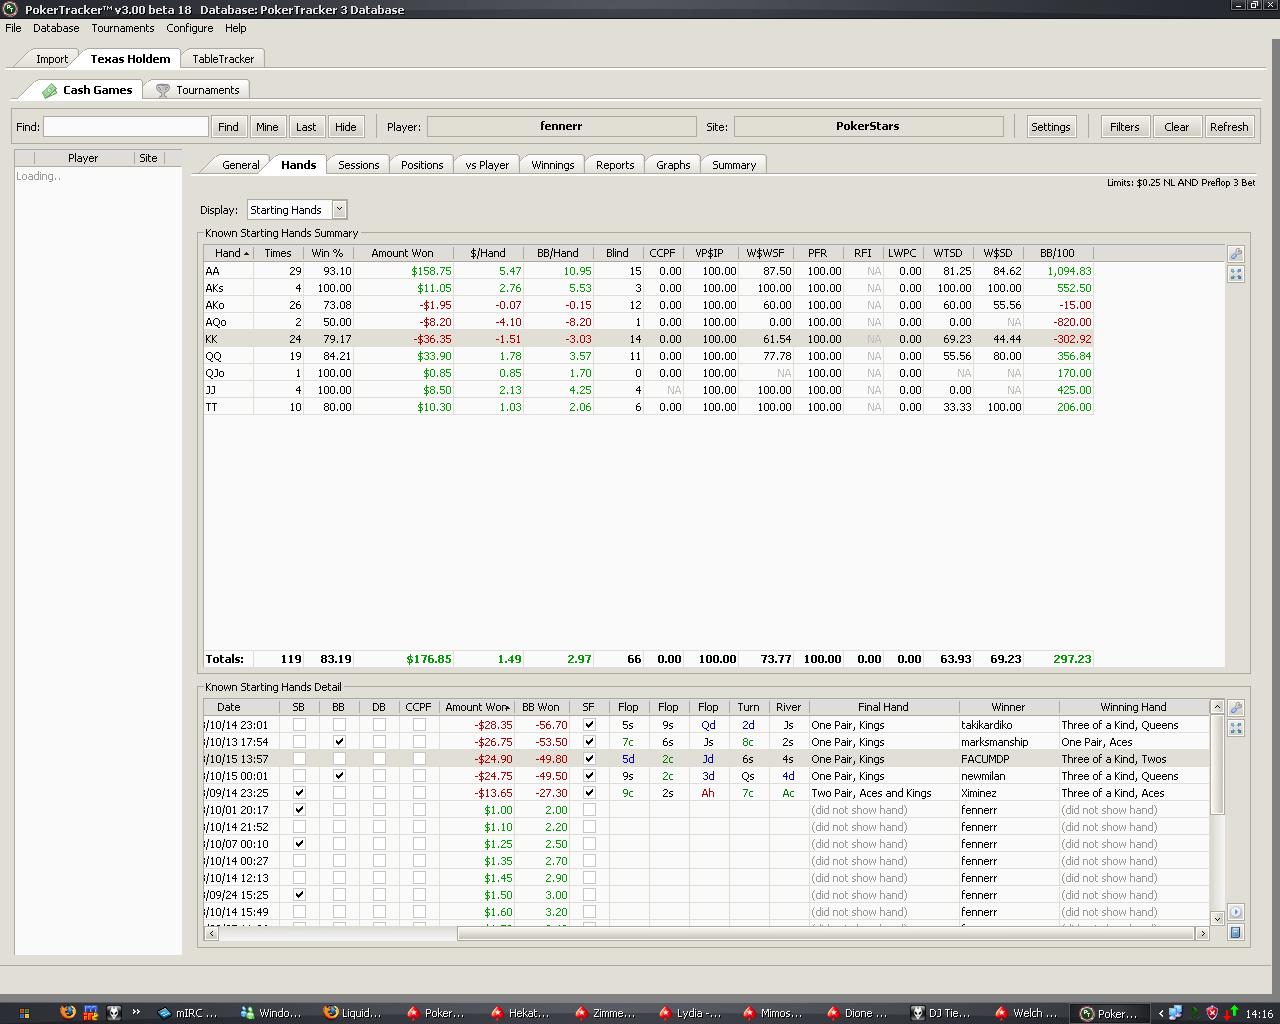
Task: Click the Windows Start button
Action: [24, 1013]
